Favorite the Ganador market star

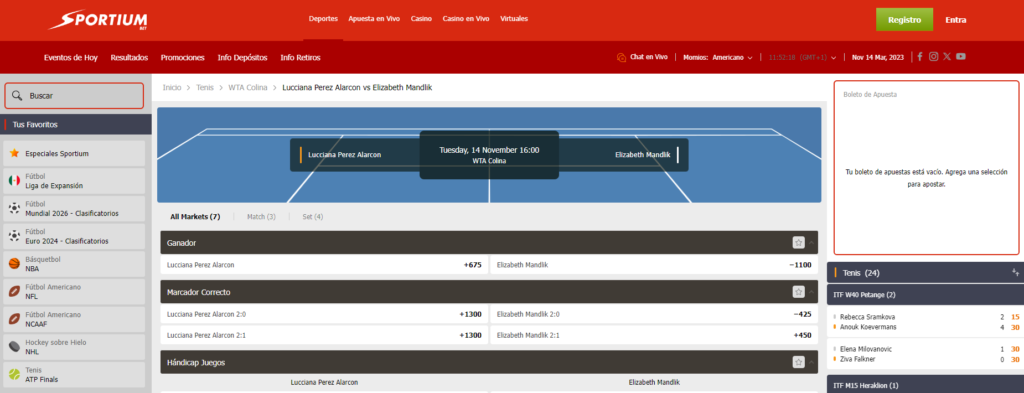pos(798,243)
